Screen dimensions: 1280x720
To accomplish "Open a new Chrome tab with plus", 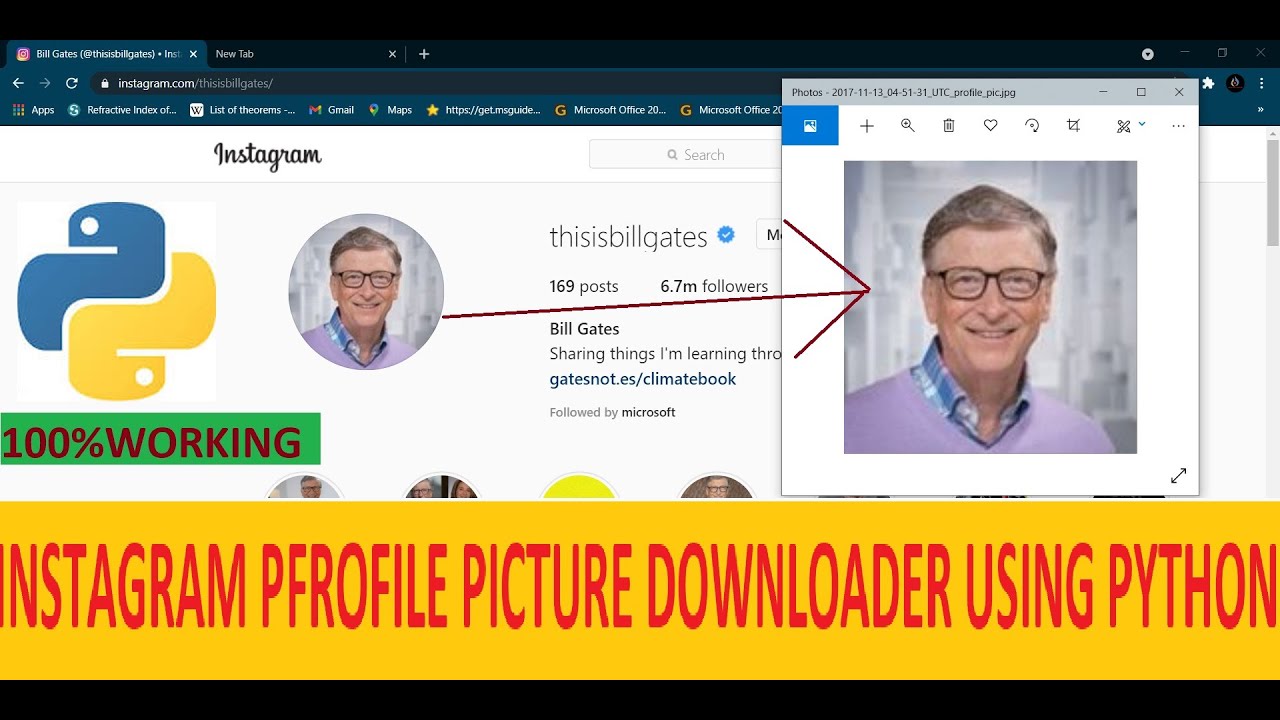I will 424,54.
